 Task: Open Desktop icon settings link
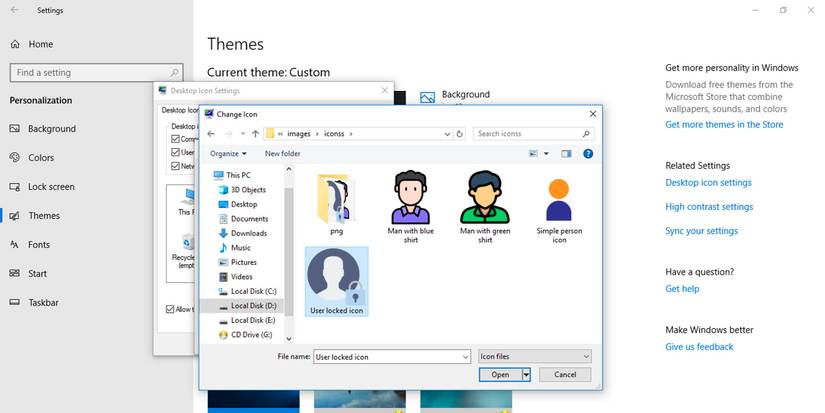pos(708,183)
